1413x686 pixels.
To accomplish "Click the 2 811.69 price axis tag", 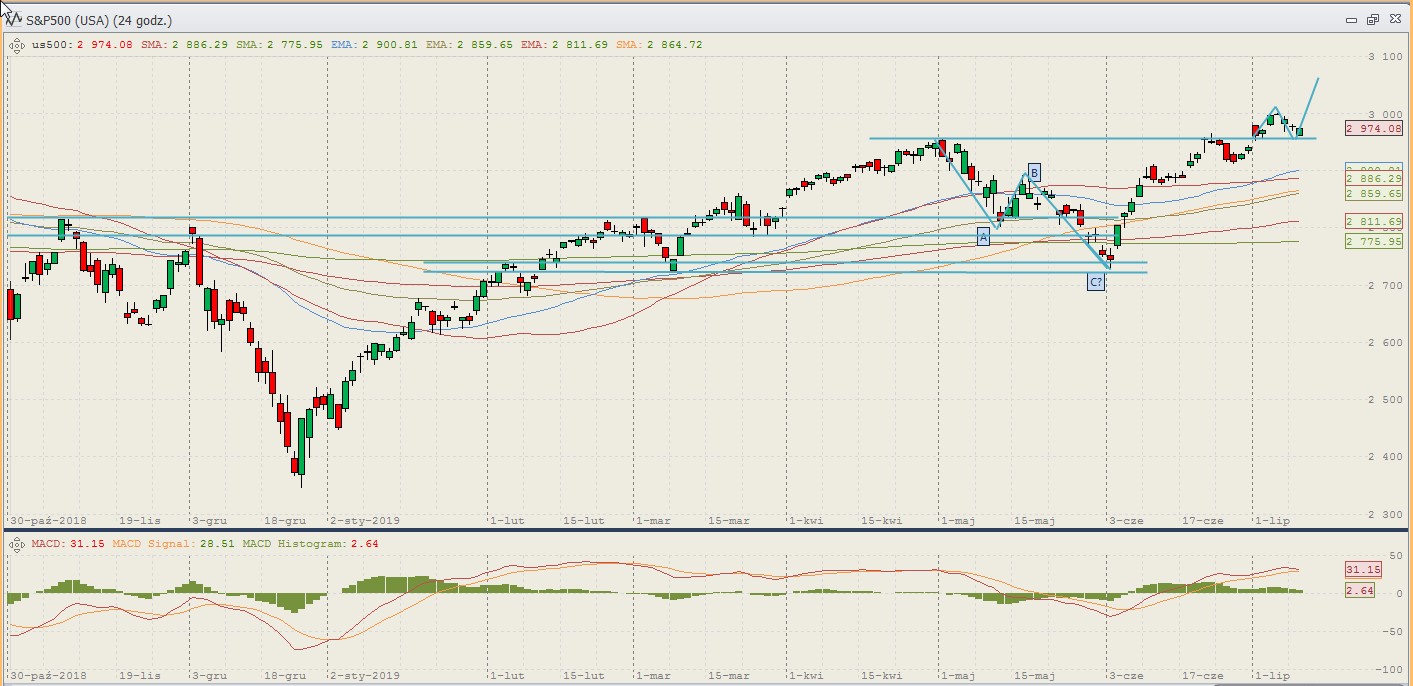I will click(x=1374, y=221).
